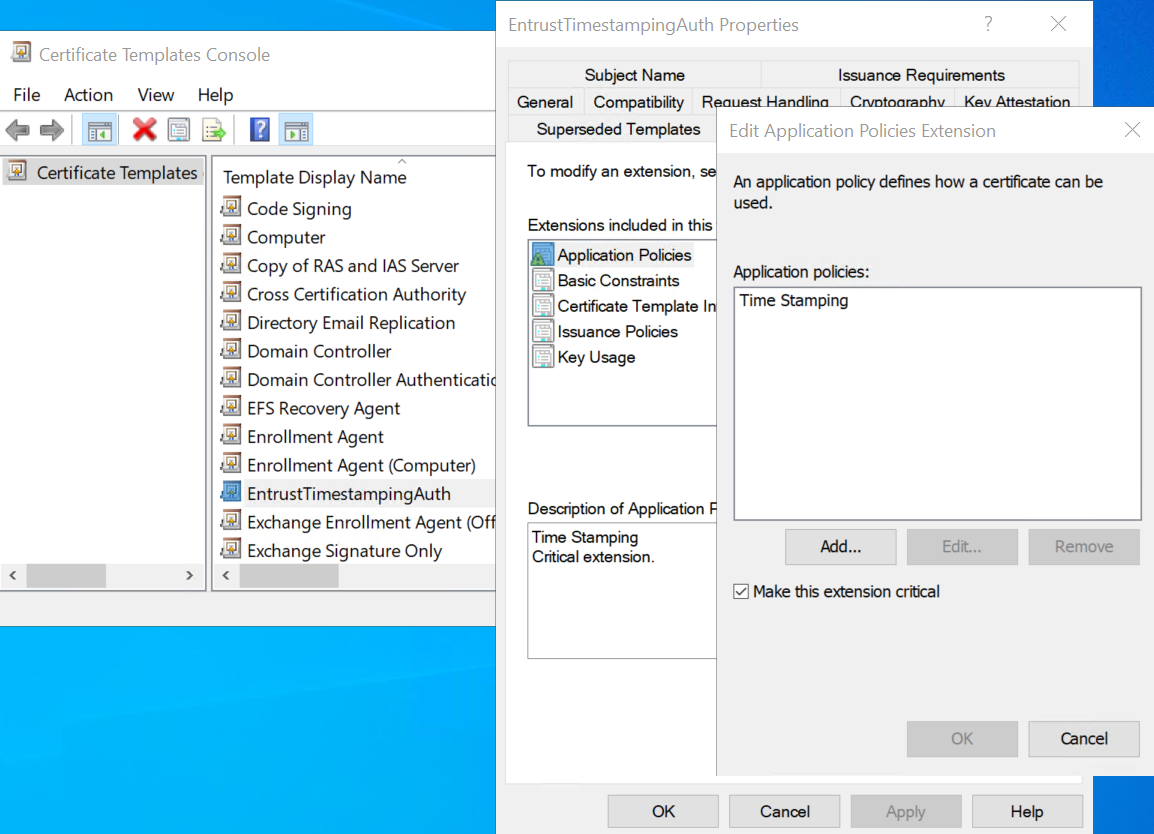Viewport: 1154px width, 834px height.
Task: Click the Add... button for application policies
Action: point(840,547)
